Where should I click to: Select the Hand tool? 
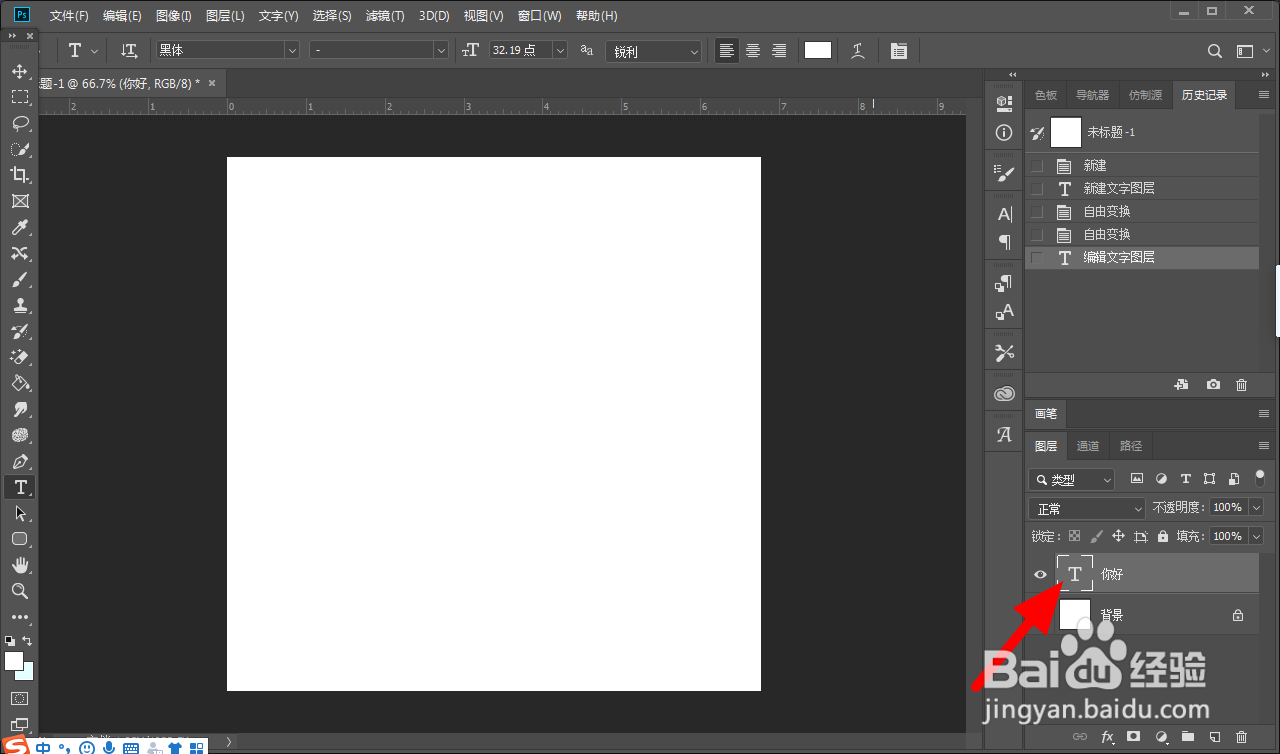[19, 565]
